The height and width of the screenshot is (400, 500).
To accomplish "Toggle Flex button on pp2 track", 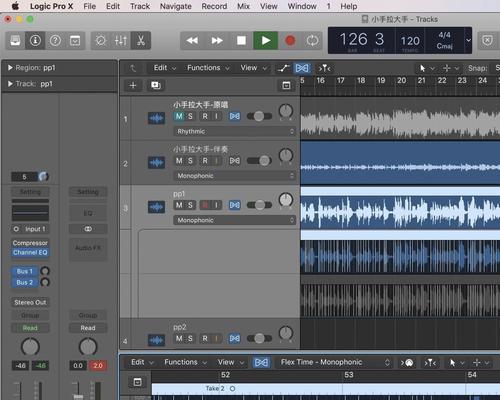I will pyautogui.click(x=235, y=338).
